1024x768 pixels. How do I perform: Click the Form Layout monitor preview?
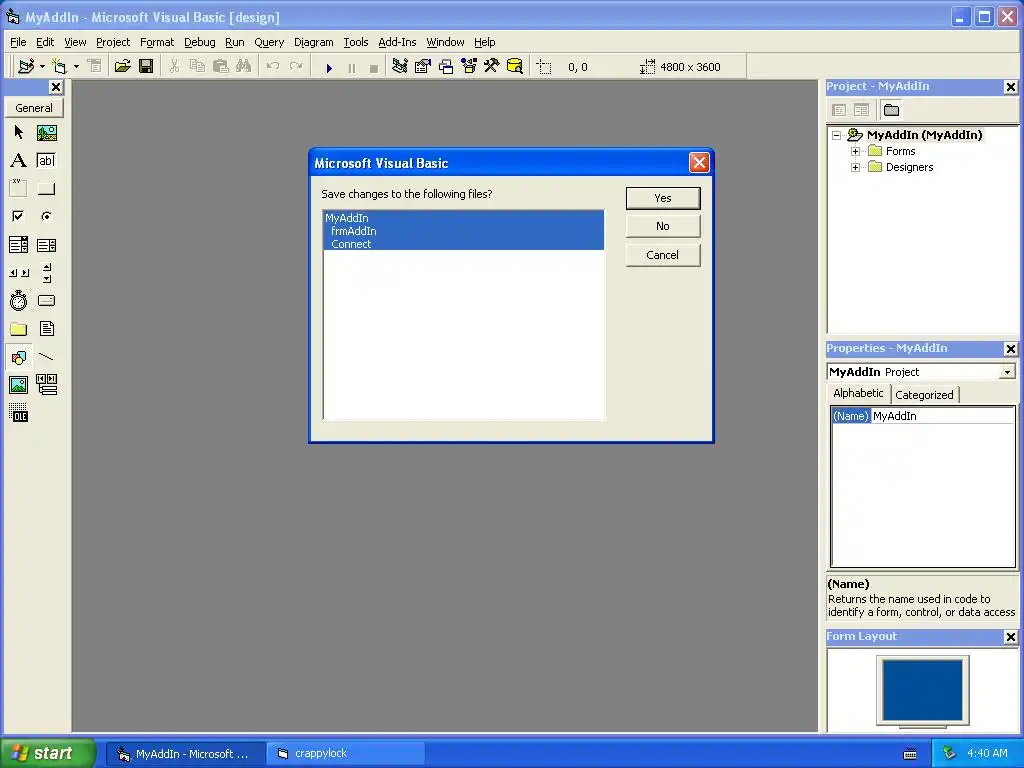(922, 691)
